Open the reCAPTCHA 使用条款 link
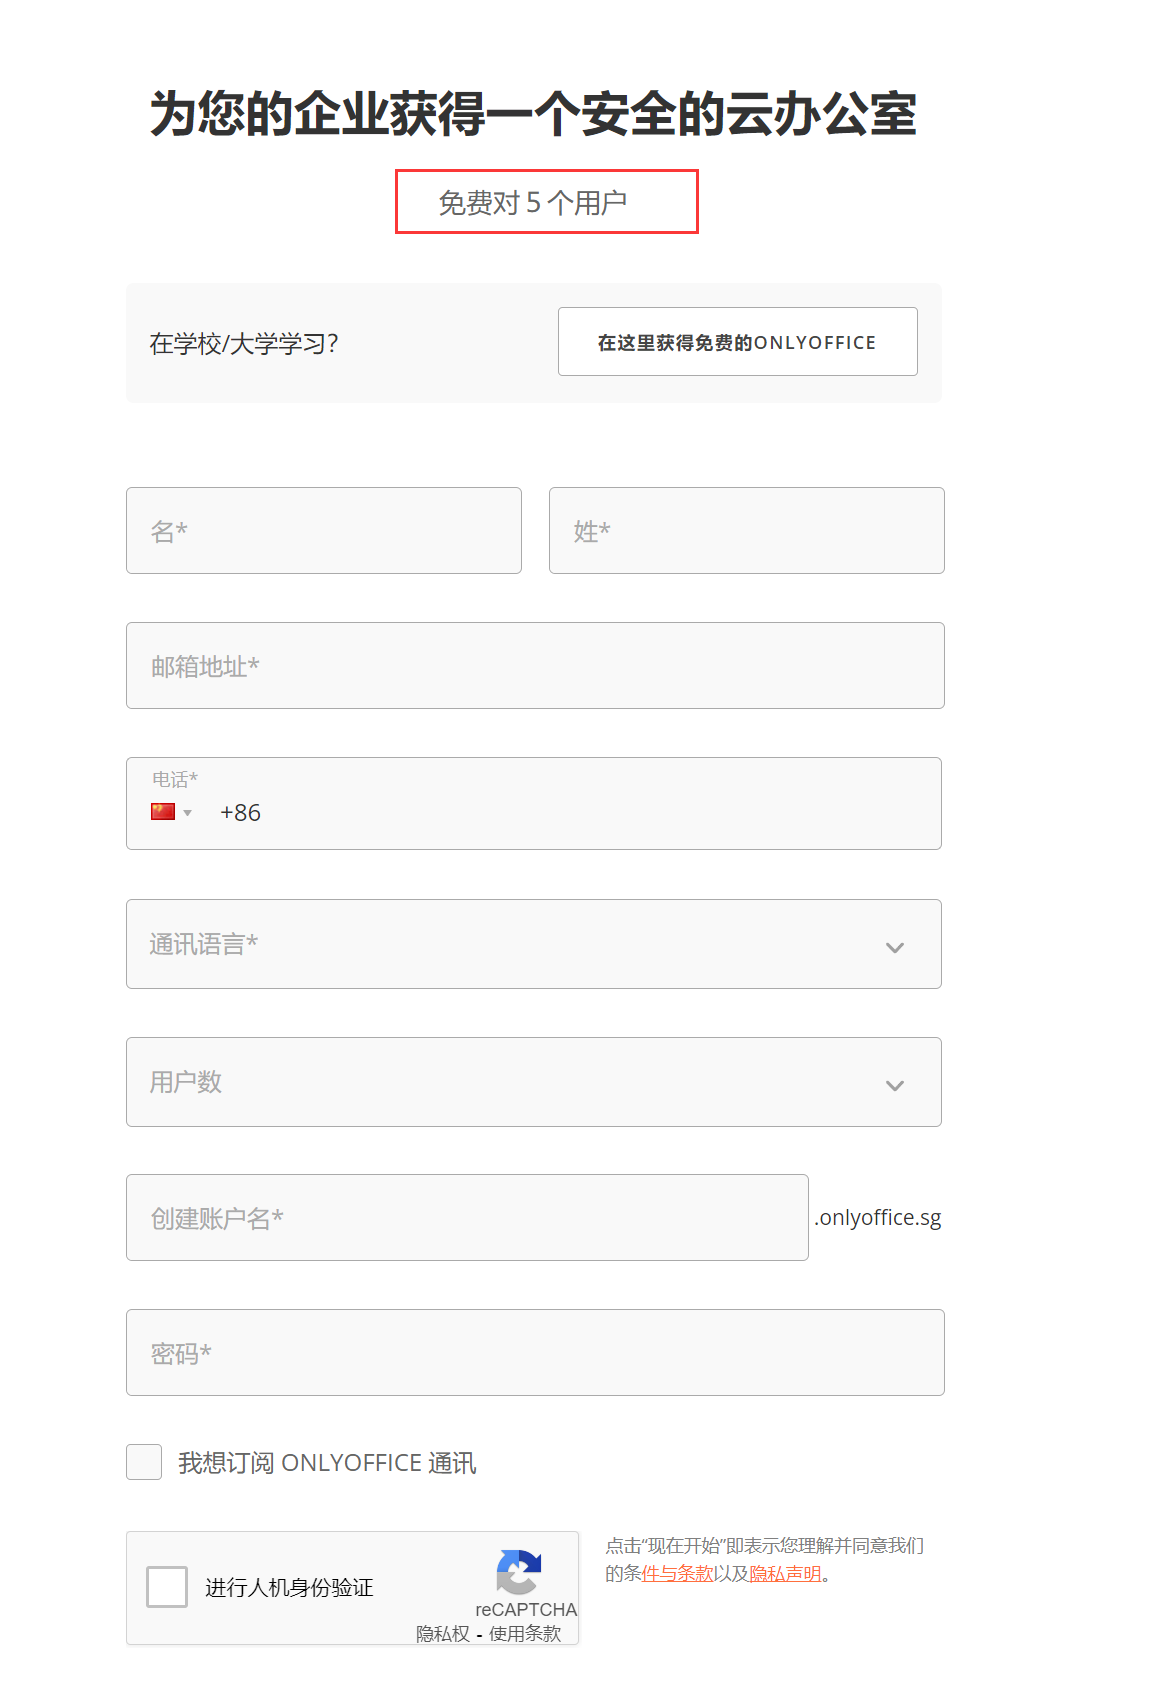The height and width of the screenshot is (1681, 1168). pyautogui.click(x=525, y=1633)
